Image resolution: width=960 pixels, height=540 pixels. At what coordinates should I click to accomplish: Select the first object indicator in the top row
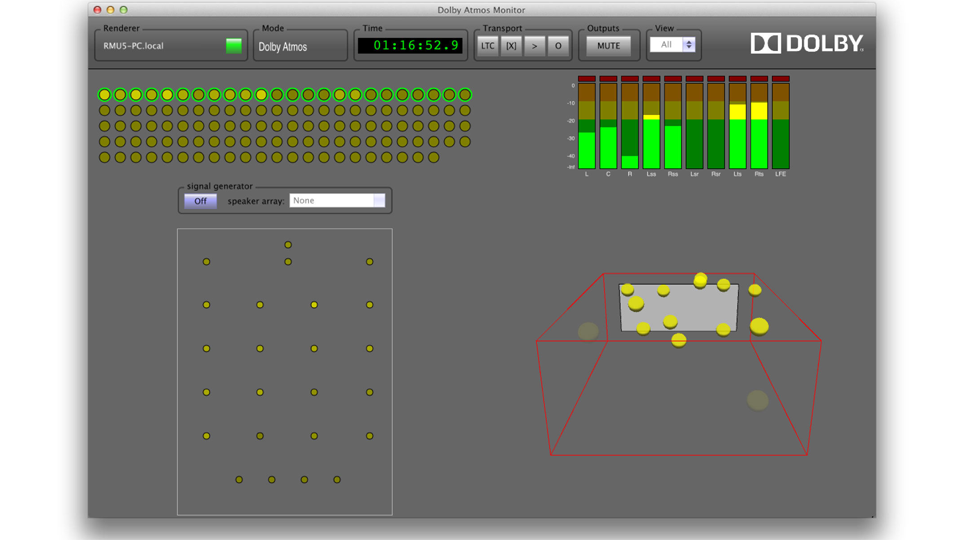click(105, 95)
